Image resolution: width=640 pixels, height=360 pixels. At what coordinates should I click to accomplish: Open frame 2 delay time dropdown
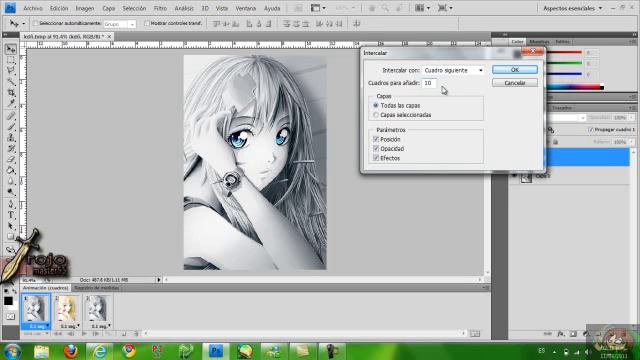[78, 326]
